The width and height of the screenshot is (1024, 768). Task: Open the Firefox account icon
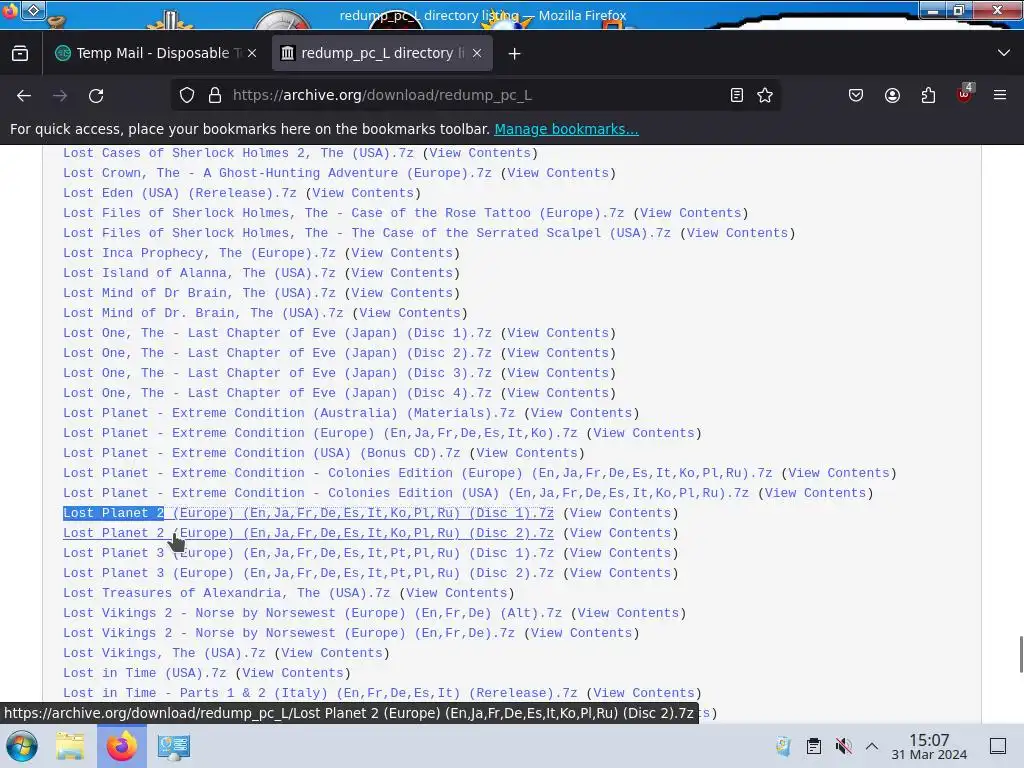[892, 95]
